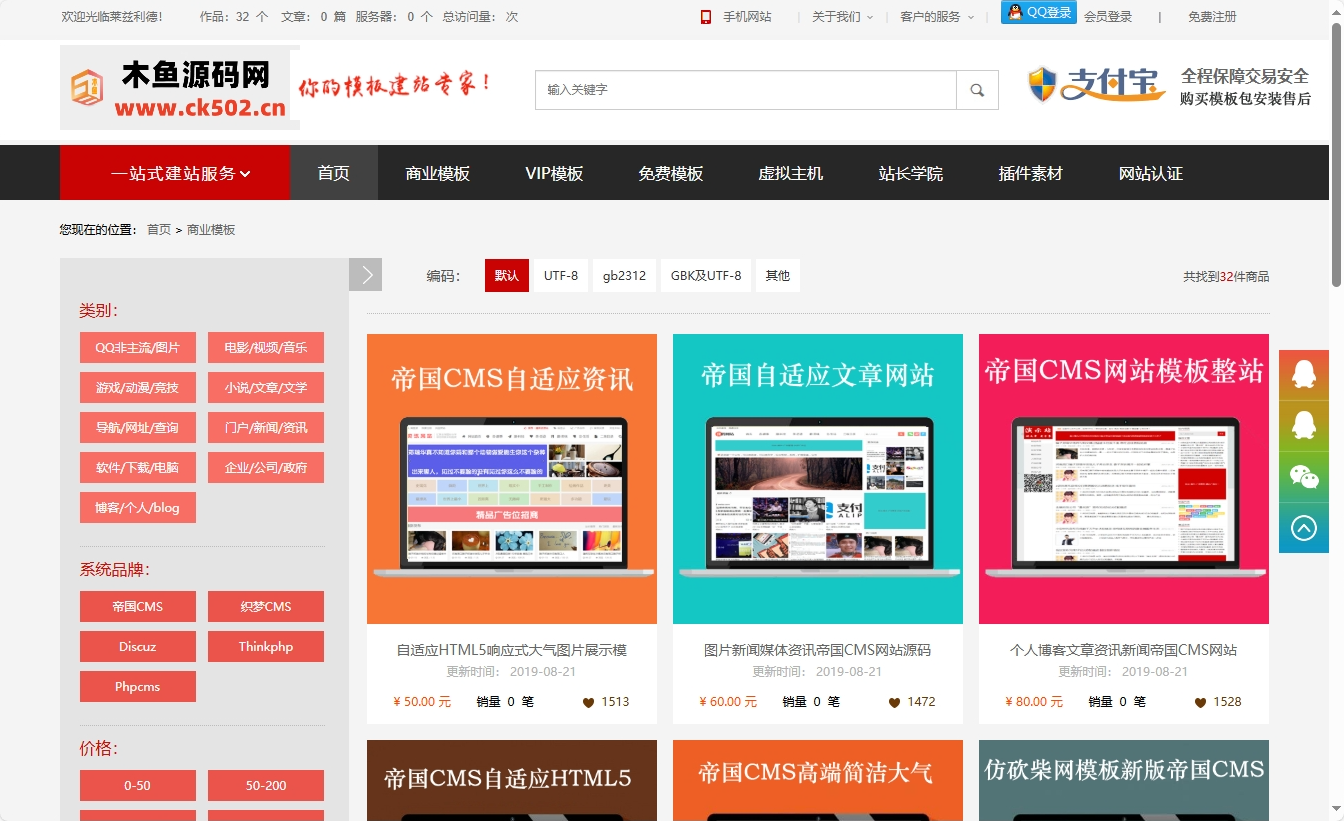
Task: Filter by brand 织梦CMS
Action: [266, 607]
